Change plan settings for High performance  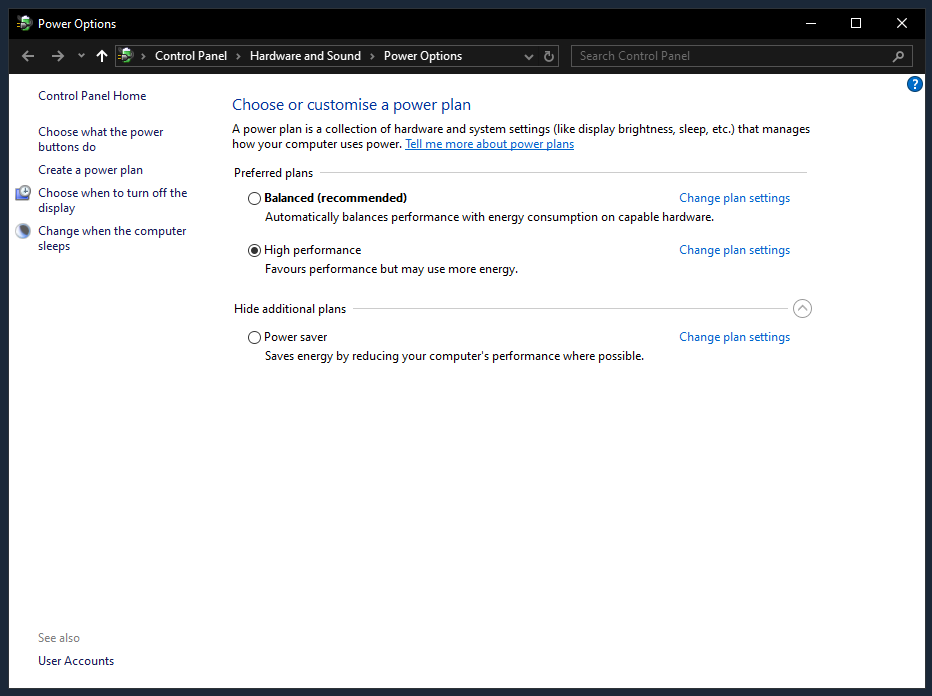click(x=734, y=250)
